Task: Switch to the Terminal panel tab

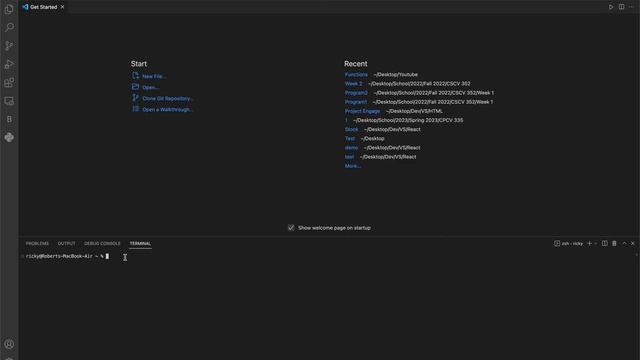Action: tap(140, 244)
